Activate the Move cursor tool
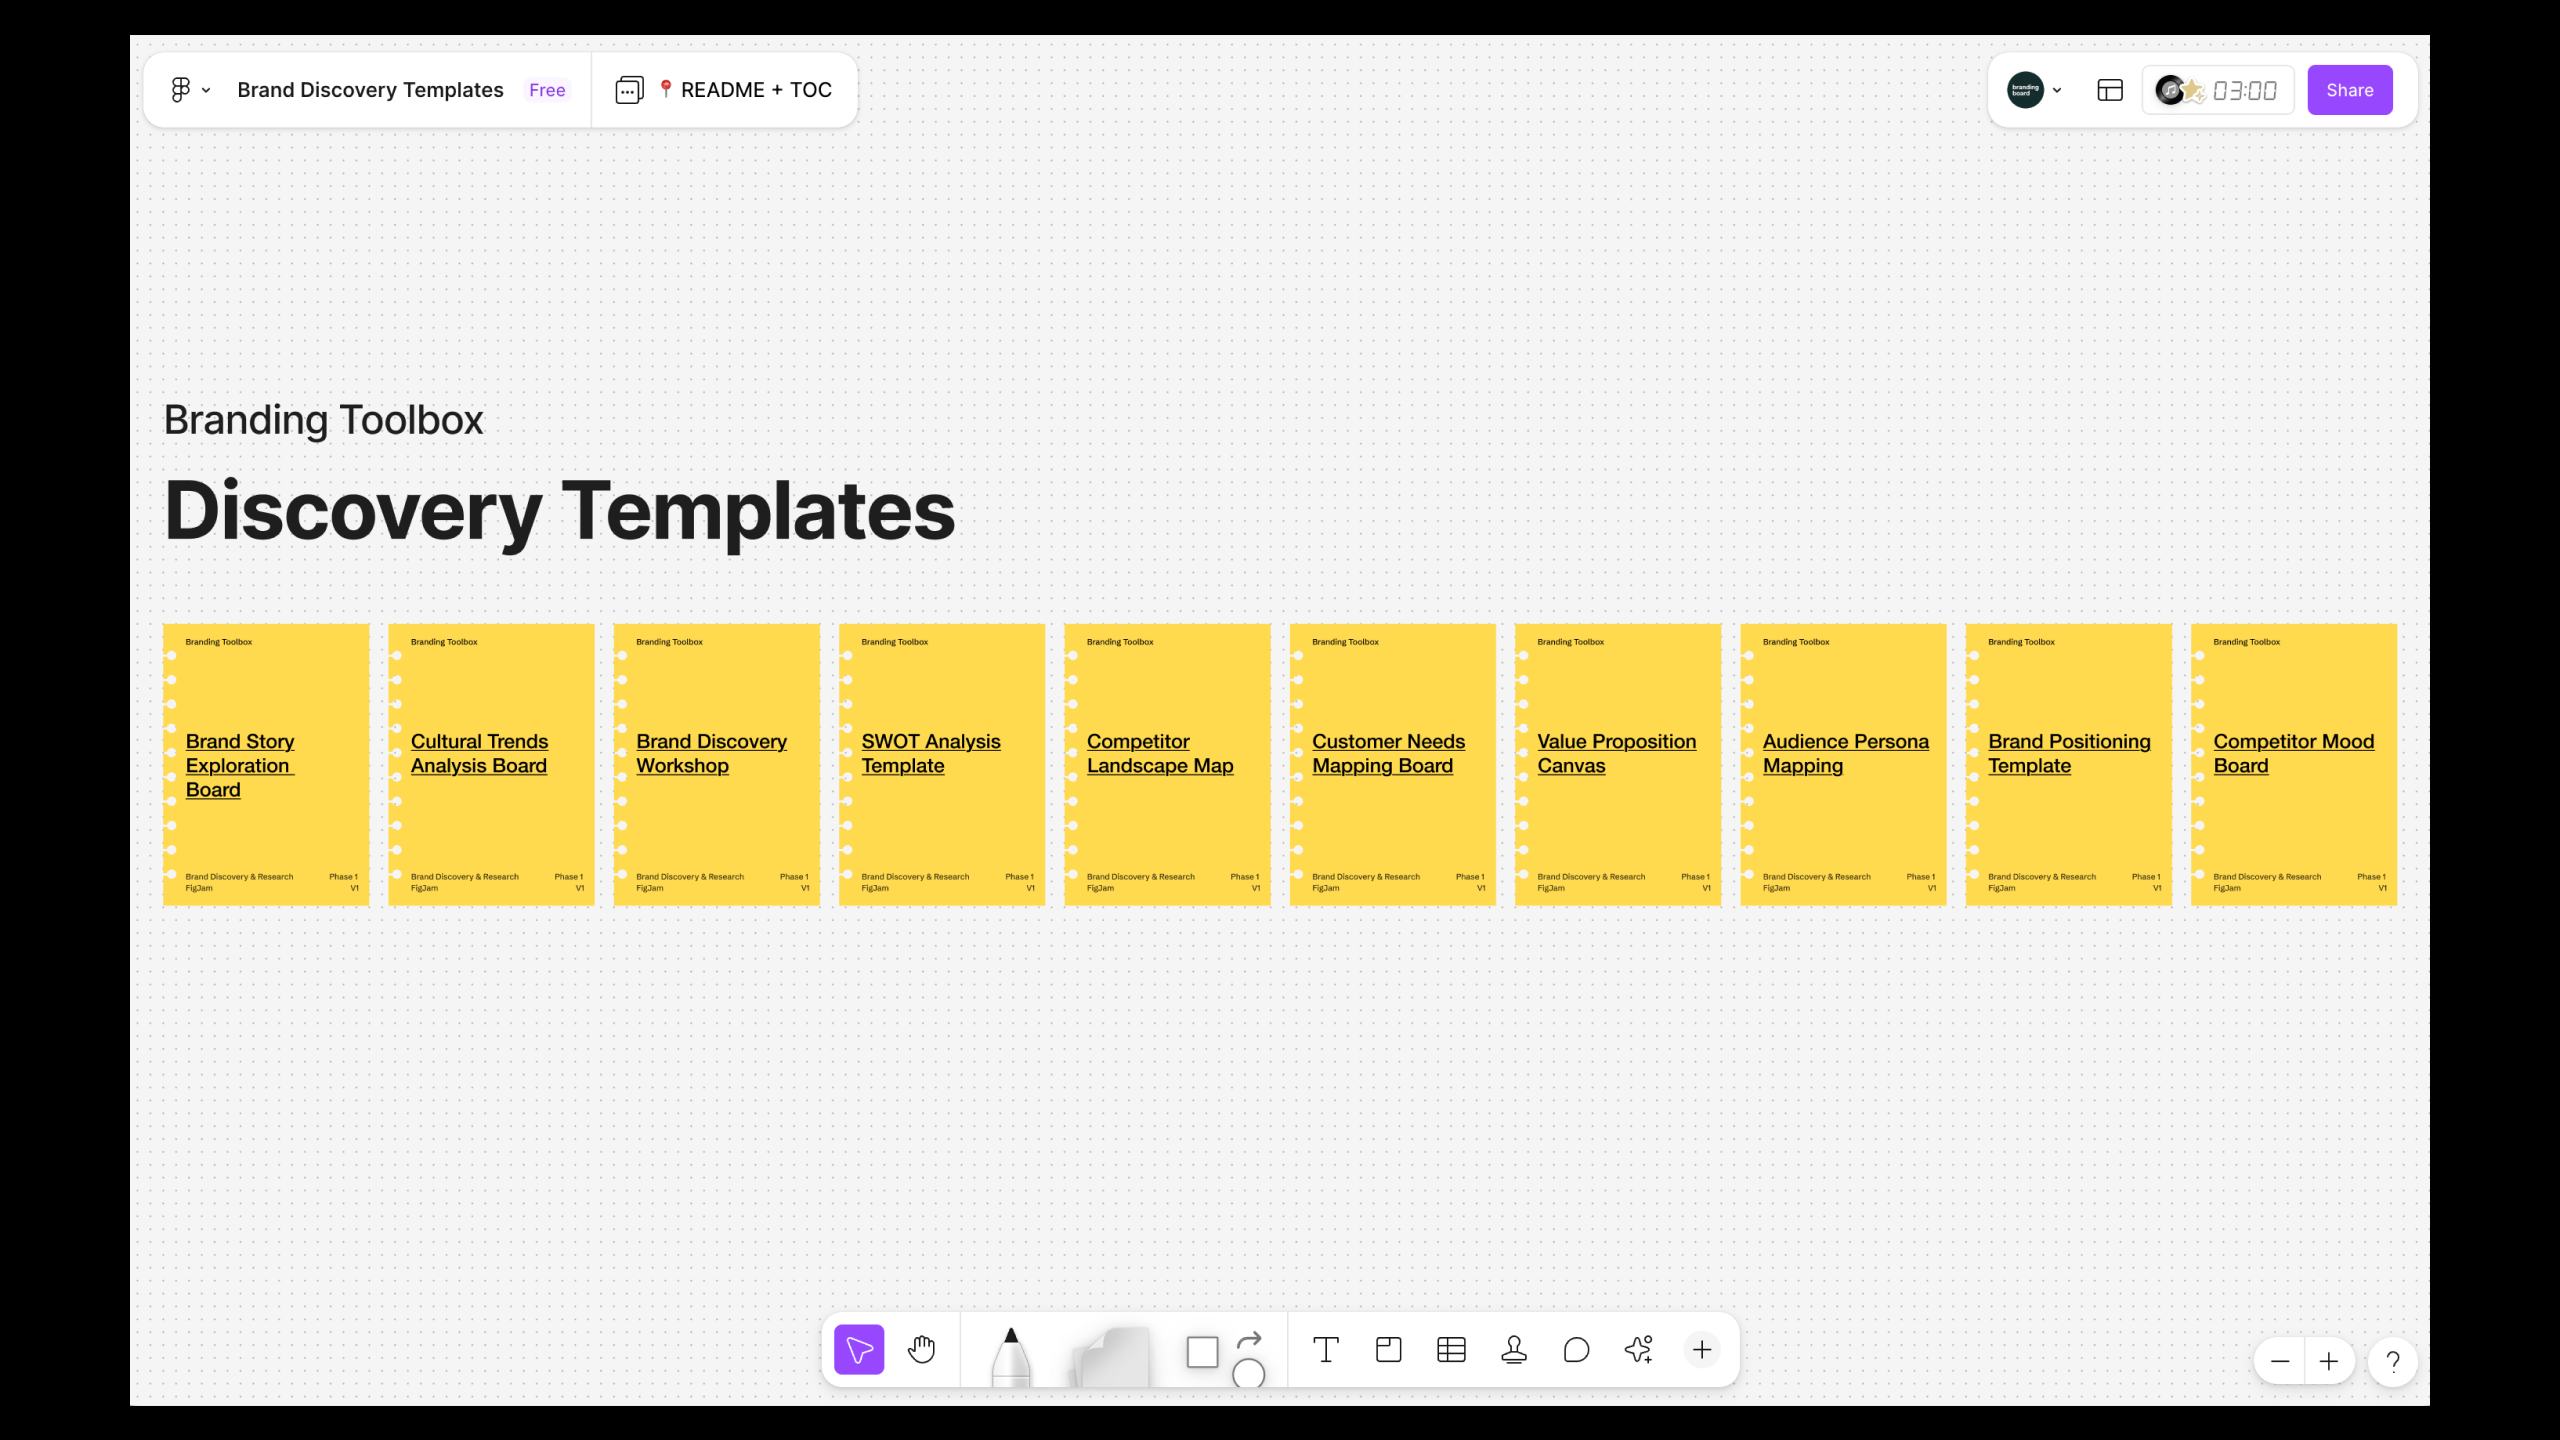This screenshot has width=2560, height=1440. [859, 1350]
